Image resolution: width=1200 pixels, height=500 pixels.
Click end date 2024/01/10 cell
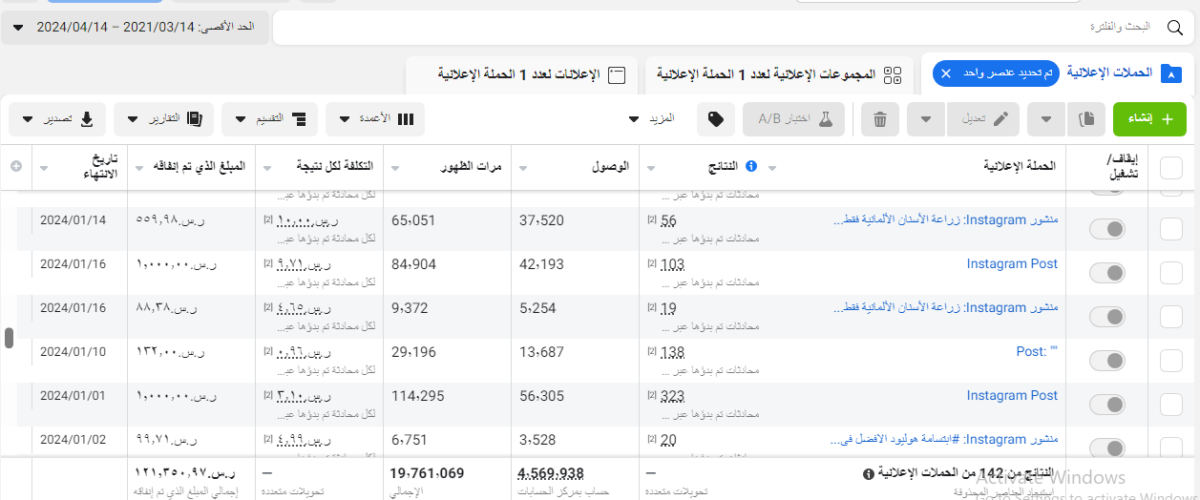tap(71, 352)
